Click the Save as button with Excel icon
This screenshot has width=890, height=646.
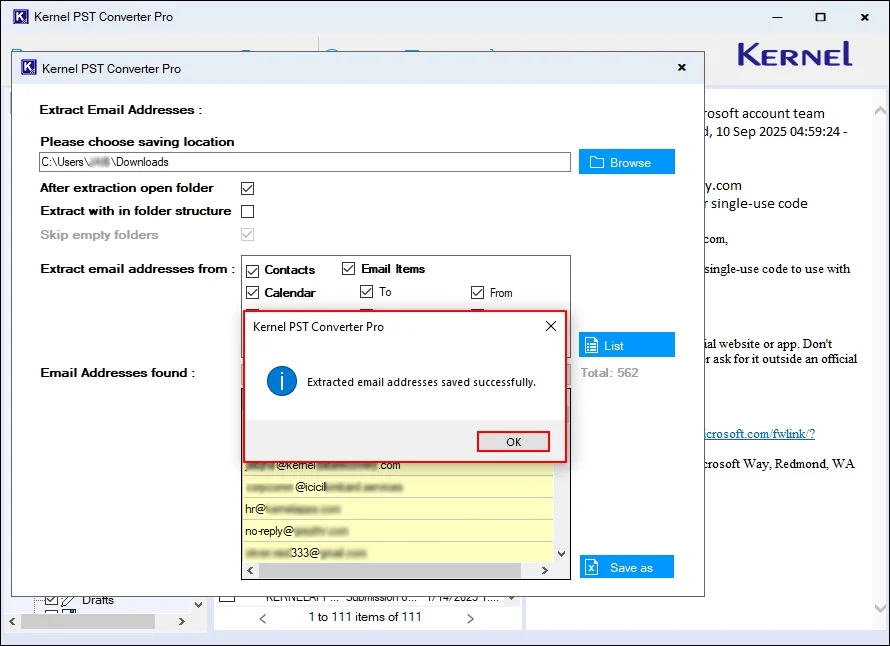(x=626, y=567)
